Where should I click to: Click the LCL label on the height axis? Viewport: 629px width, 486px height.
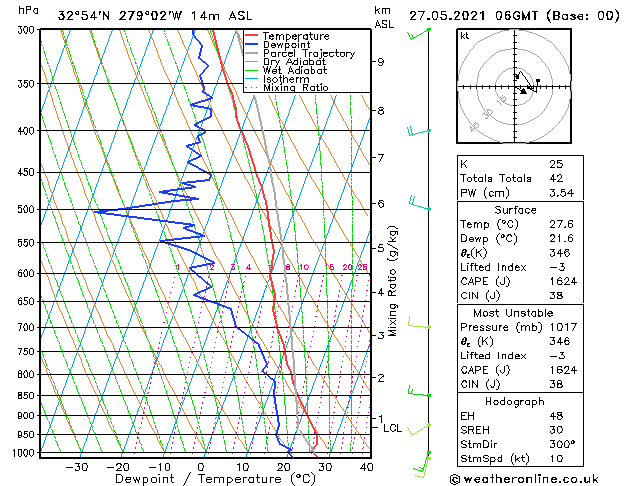click(x=393, y=428)
